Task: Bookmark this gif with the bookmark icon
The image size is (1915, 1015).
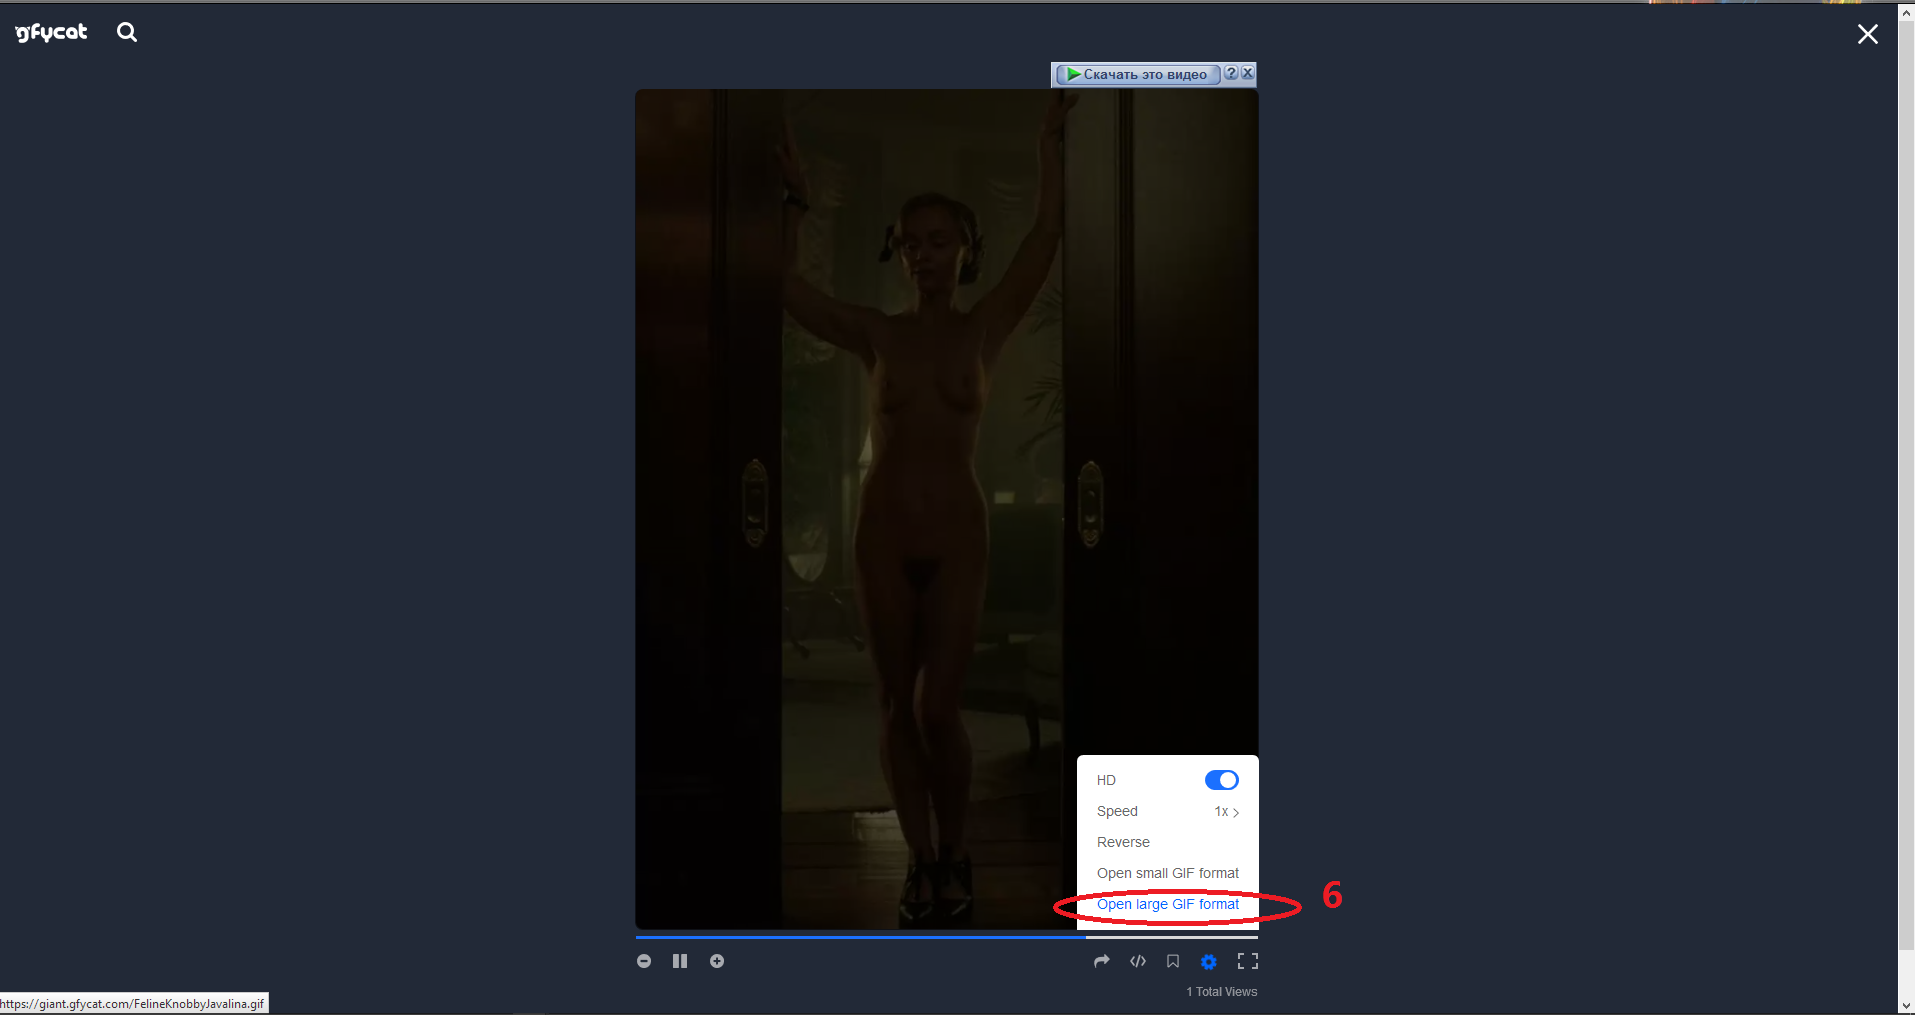Action: click(x=1173, y=961)
